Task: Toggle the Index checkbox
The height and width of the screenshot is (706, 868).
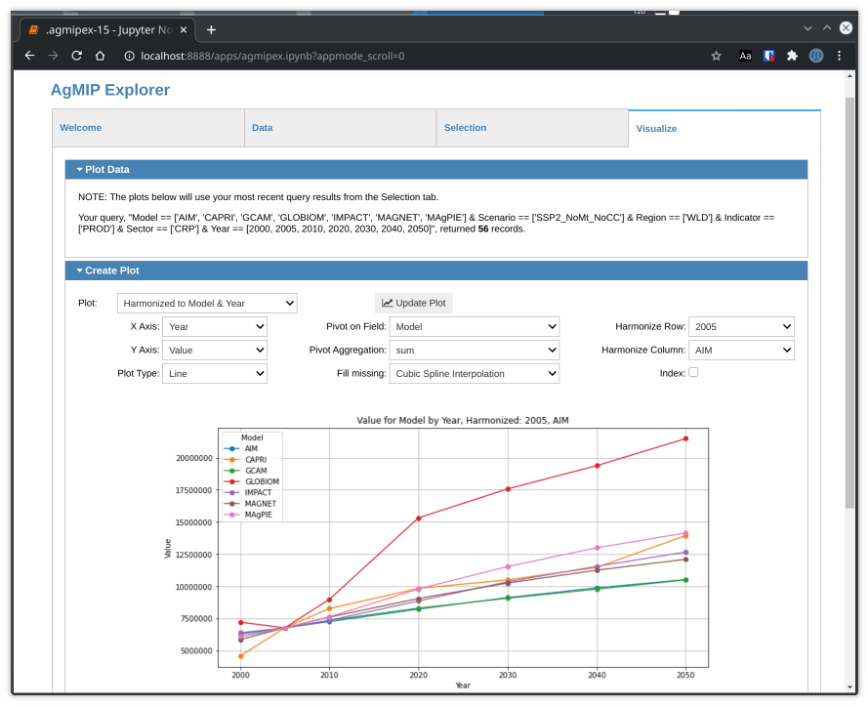Action: [x=693, y=373]
